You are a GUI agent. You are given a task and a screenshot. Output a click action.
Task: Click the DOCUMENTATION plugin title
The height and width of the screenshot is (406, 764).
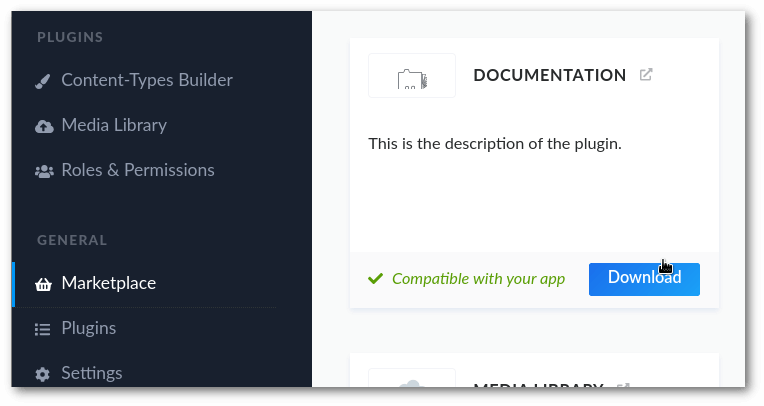point(550,75)
